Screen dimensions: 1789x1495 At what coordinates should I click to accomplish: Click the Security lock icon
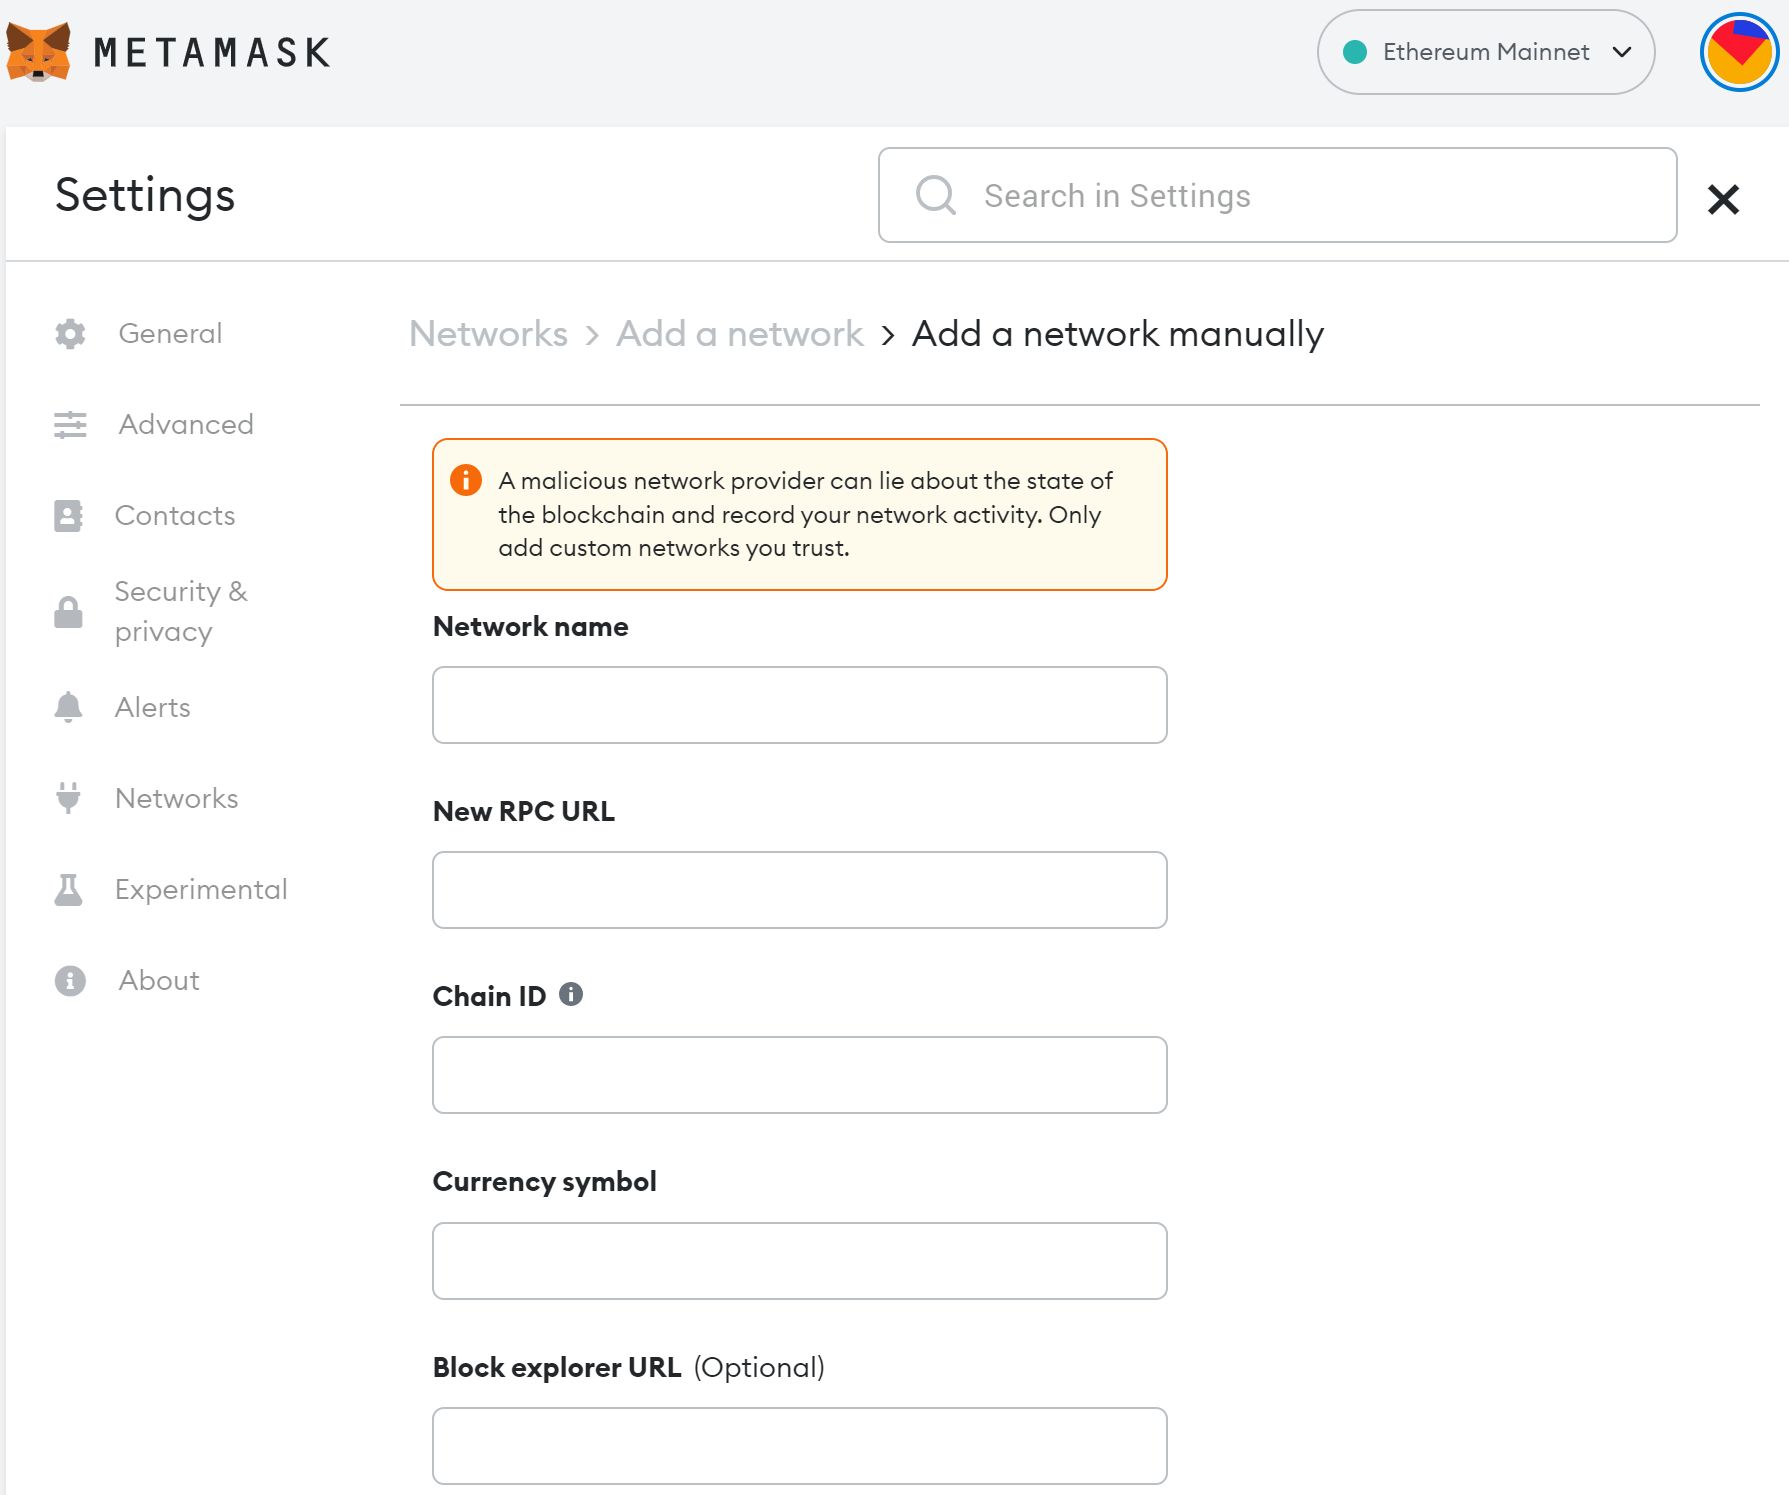click(68, 612)
